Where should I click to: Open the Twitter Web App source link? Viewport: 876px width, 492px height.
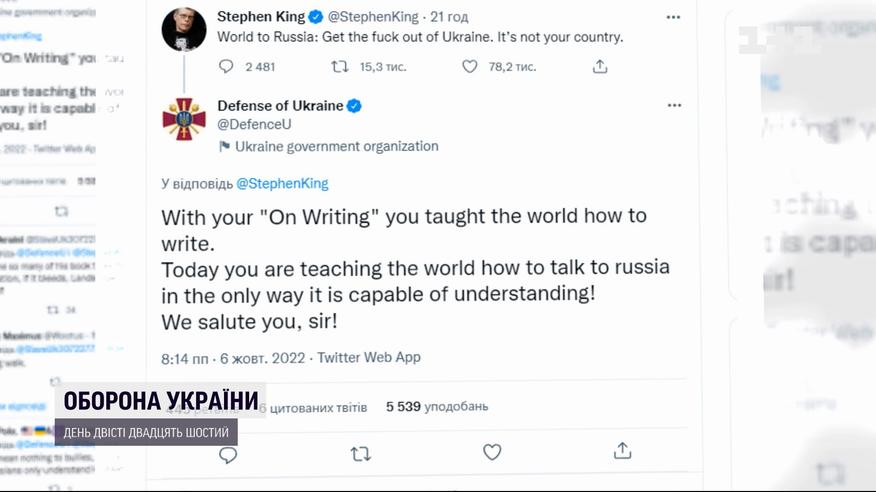coord(370,357)
